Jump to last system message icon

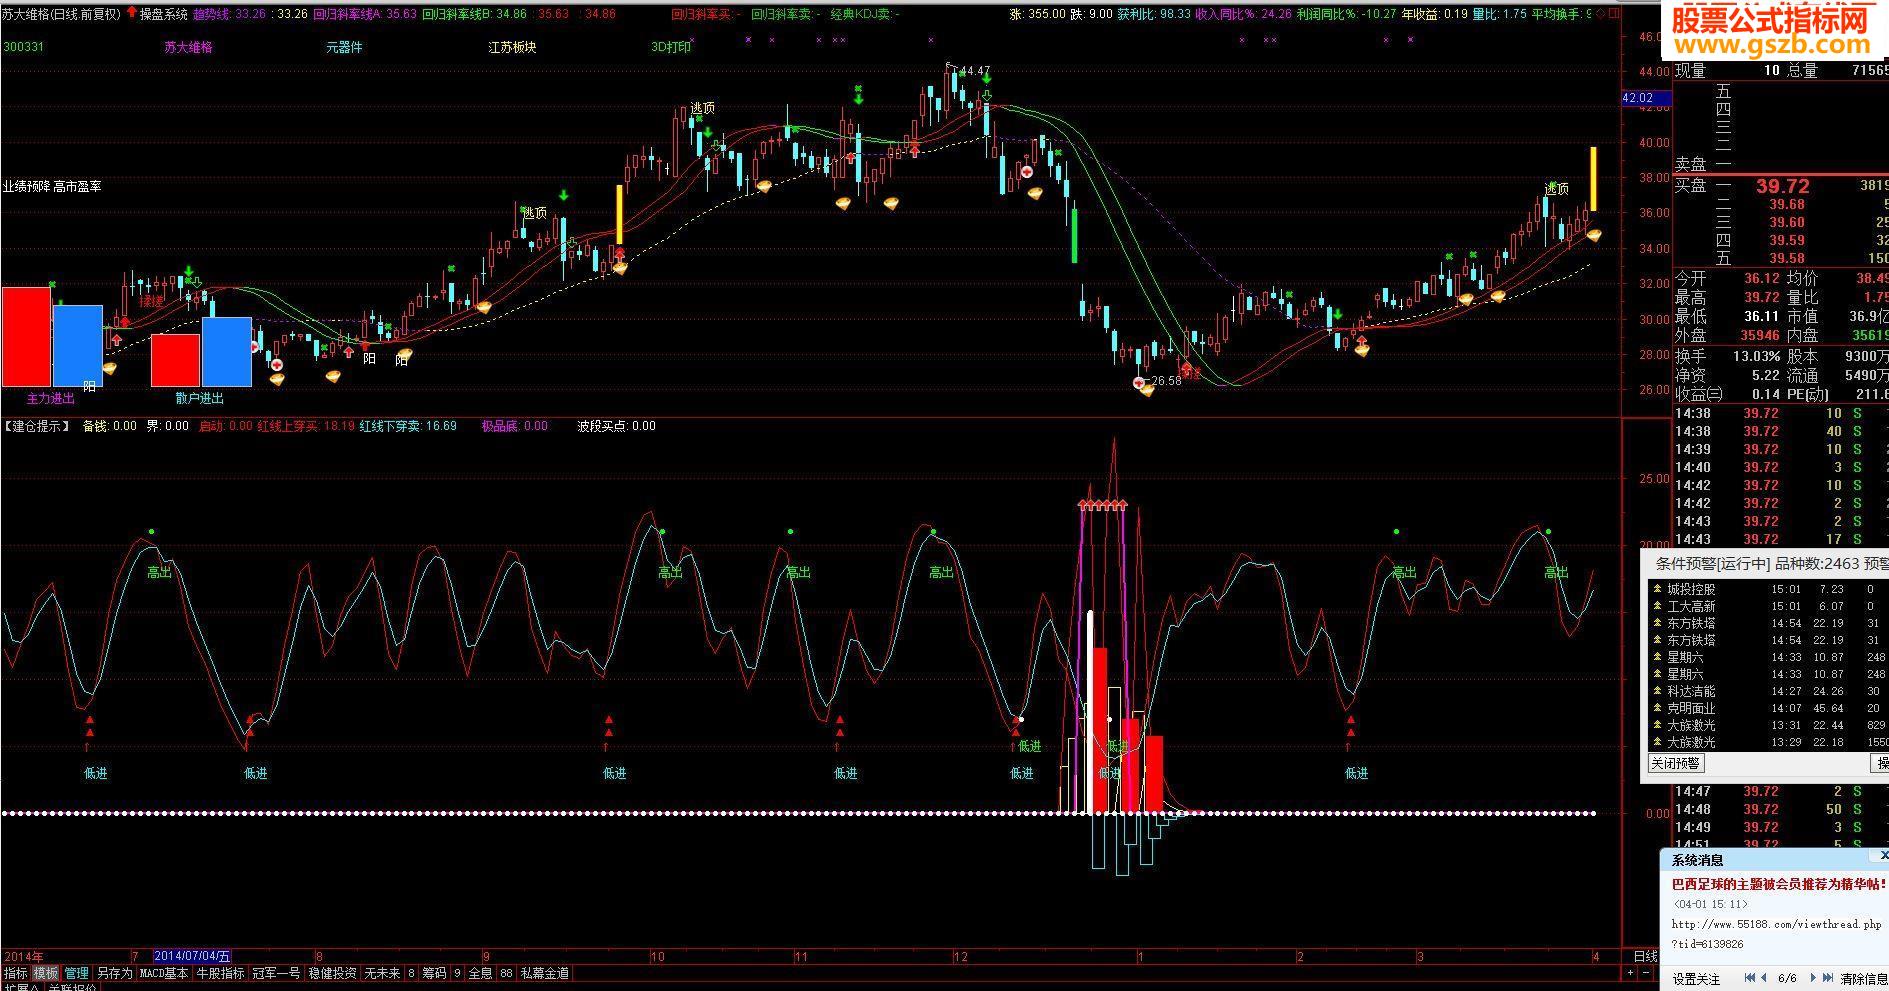tap(1828, 978)
